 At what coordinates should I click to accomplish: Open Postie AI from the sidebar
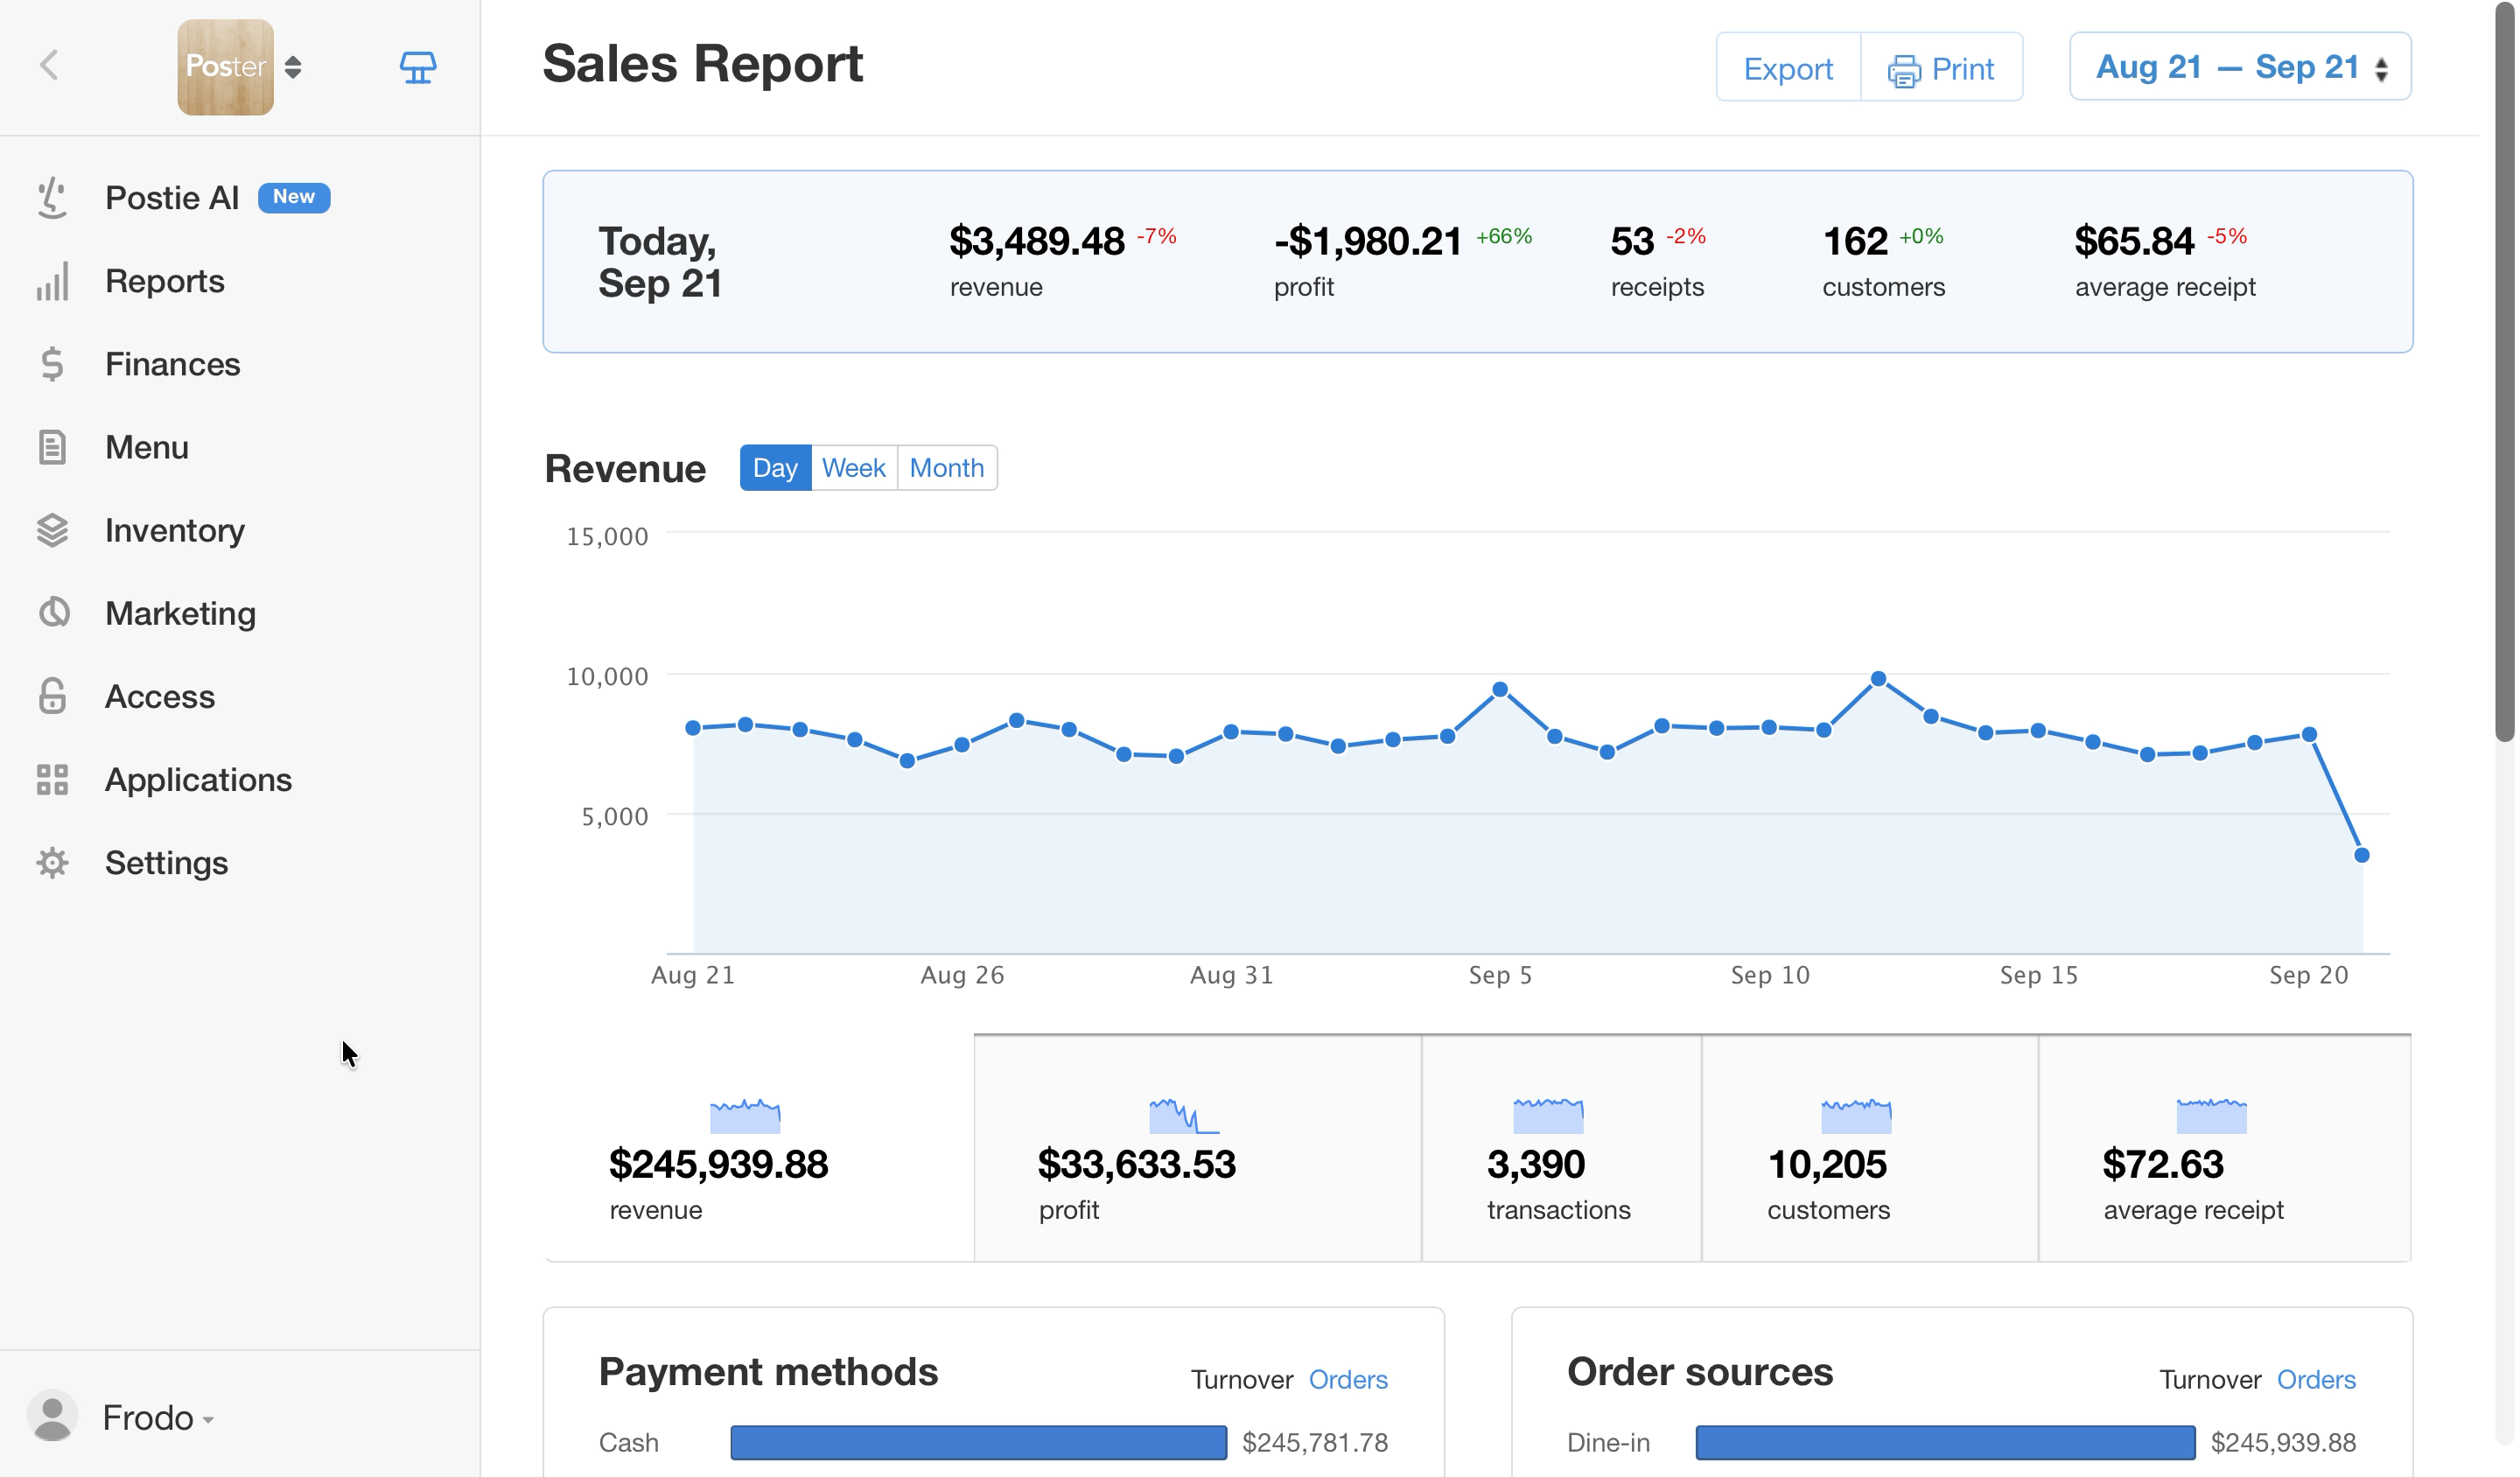[x=172, y=198]
